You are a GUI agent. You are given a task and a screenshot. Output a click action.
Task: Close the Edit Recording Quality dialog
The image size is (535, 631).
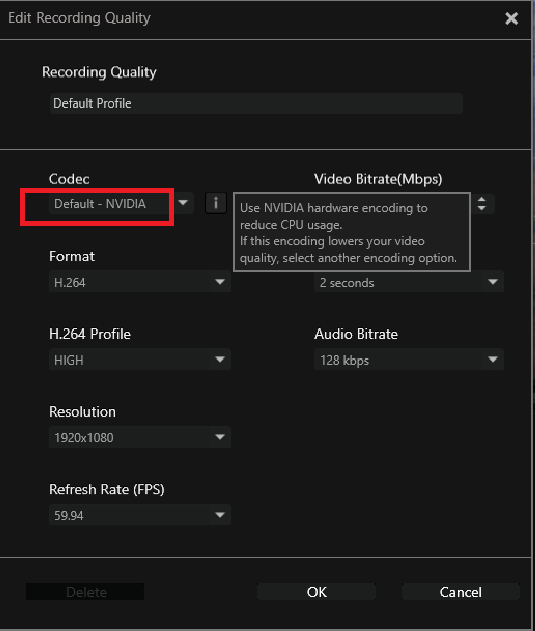click(512, 19)
